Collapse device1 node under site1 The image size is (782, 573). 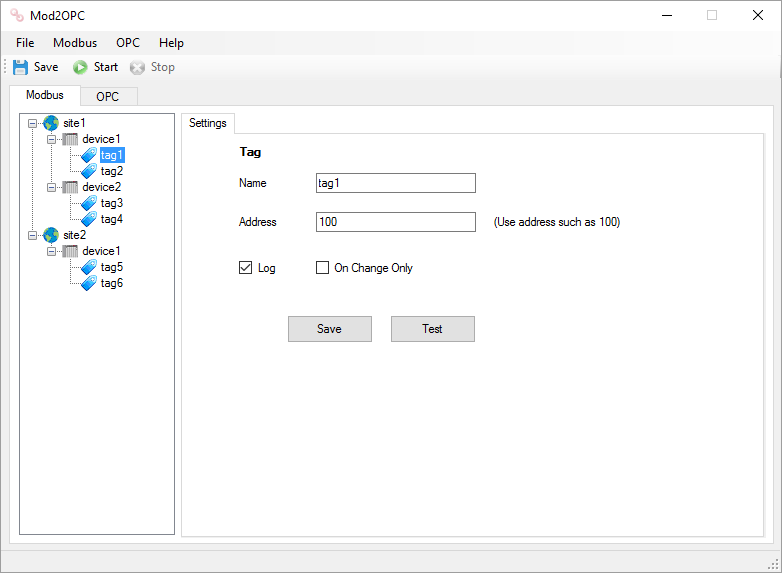point(51,139)
